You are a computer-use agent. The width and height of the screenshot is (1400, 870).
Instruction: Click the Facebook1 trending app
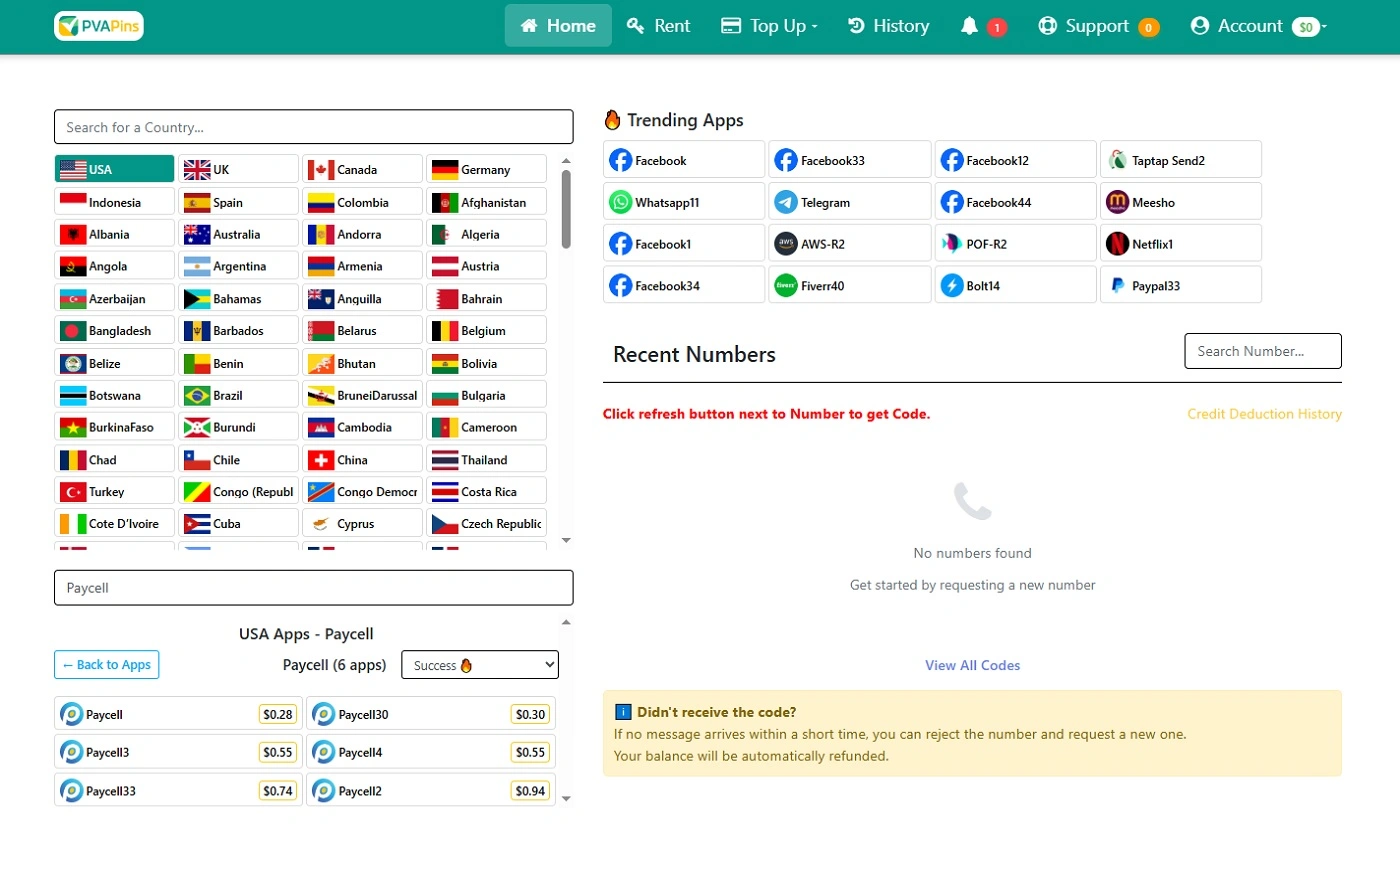click(x=684, y=244)
